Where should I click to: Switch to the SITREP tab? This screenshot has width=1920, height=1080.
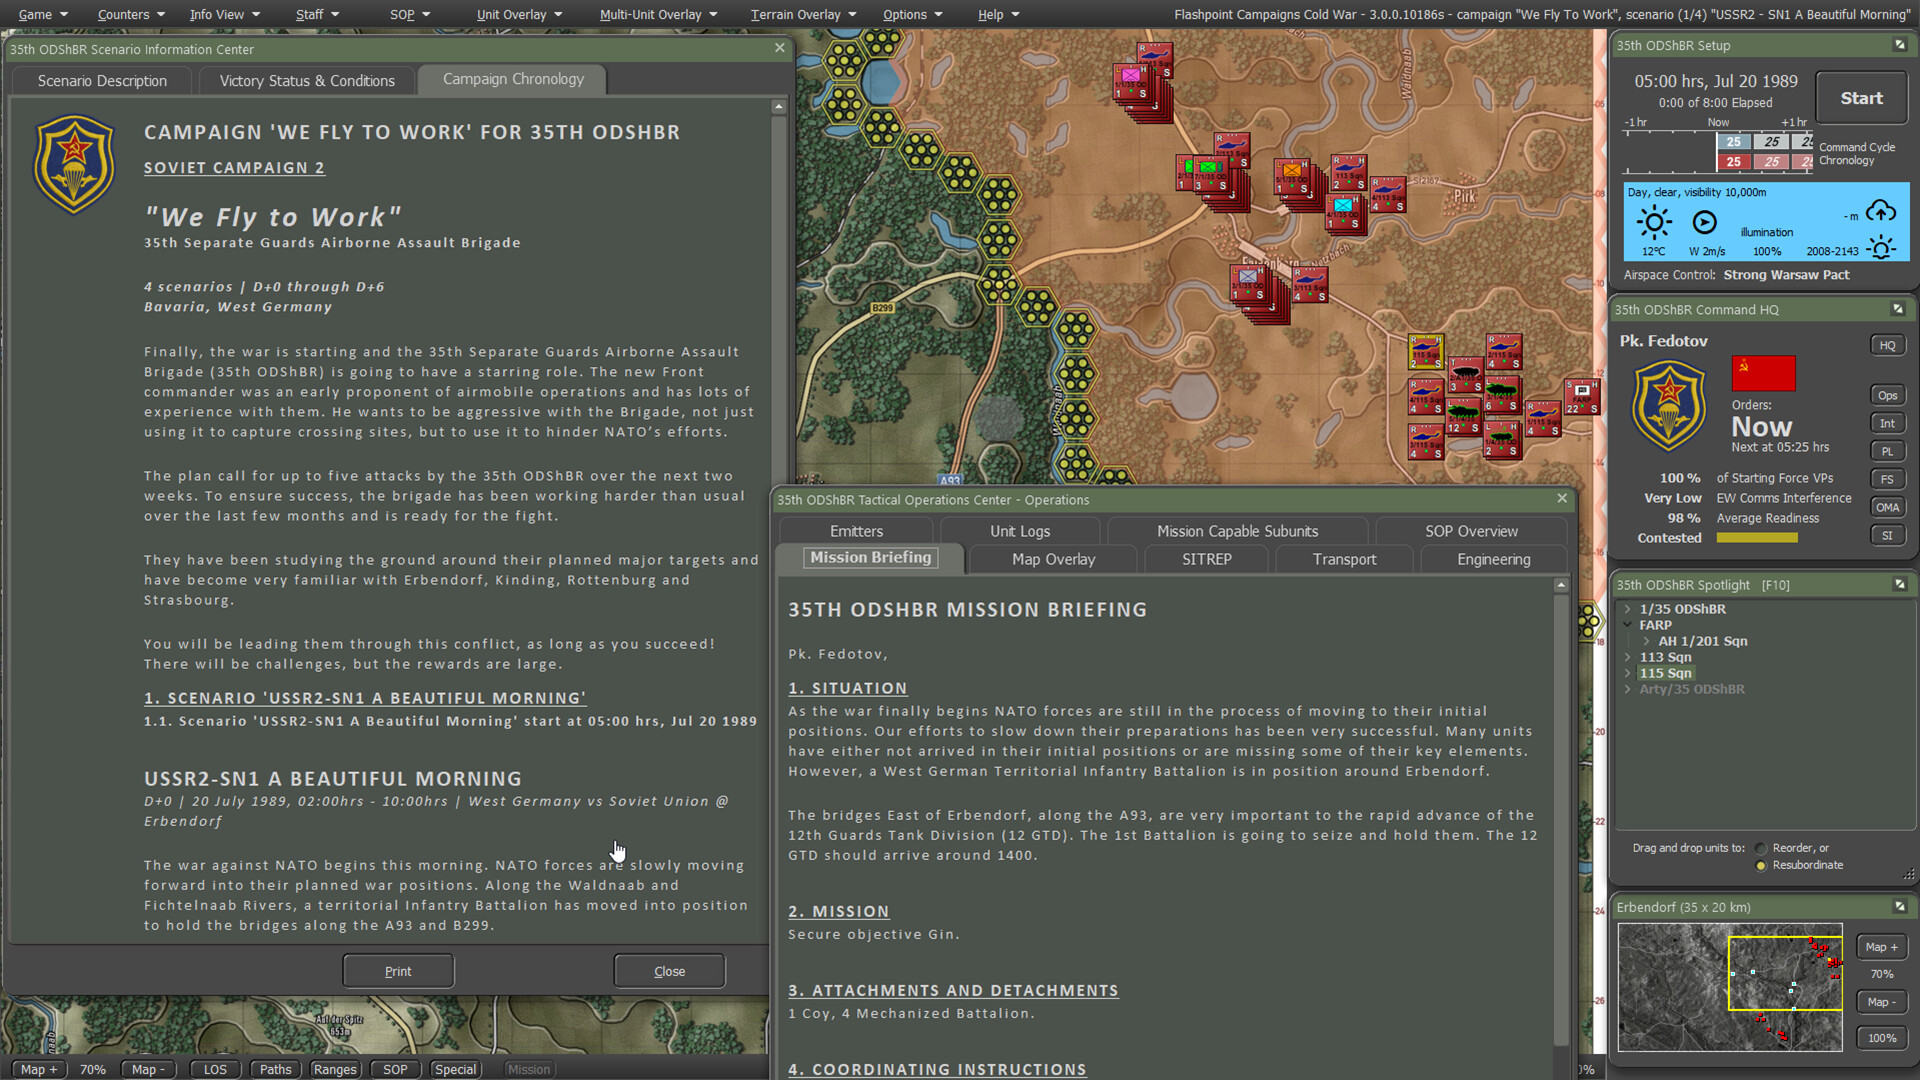[1205, 559]
